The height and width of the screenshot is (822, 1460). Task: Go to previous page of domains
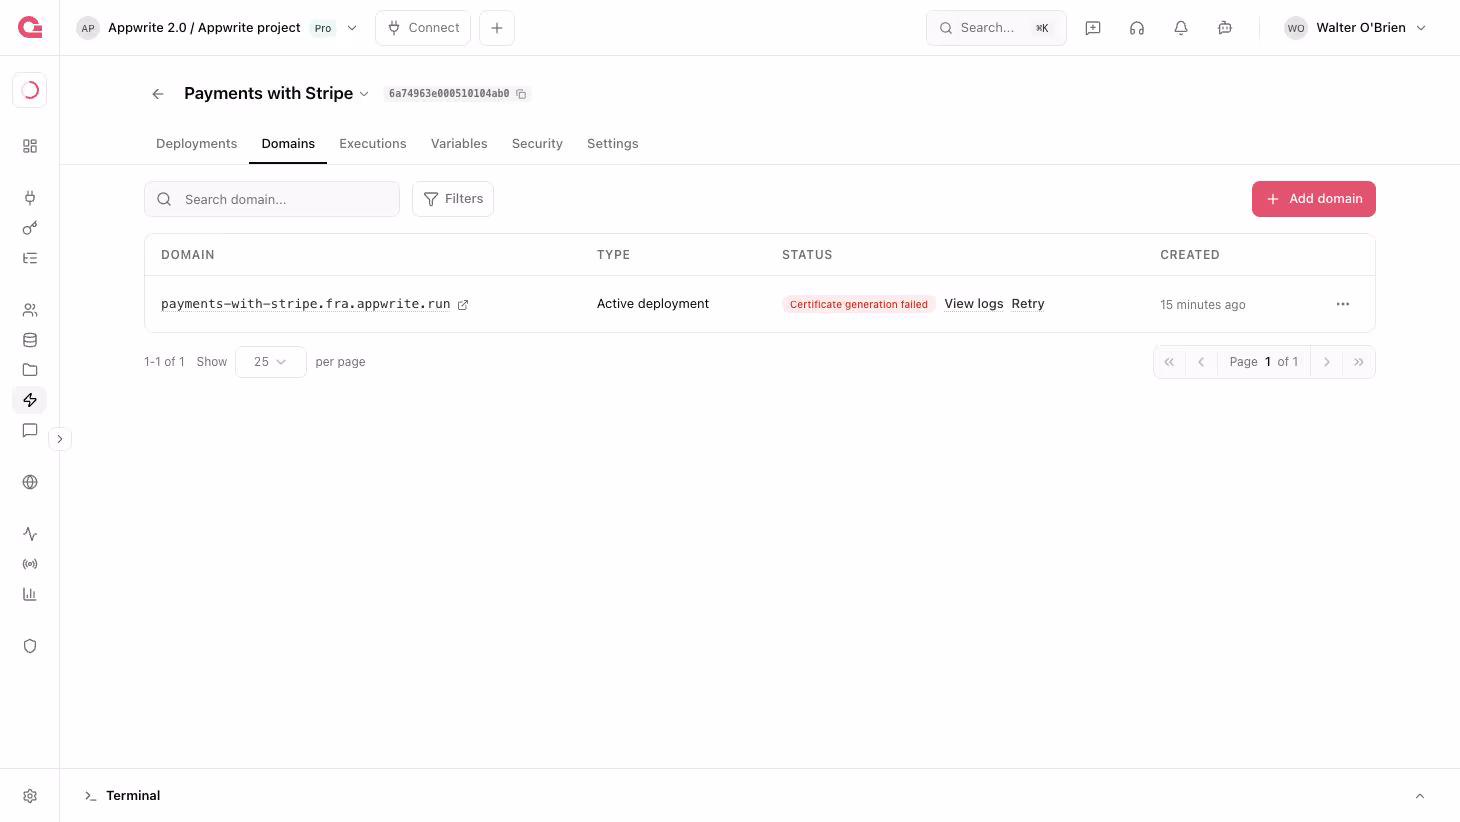pyautogui.click(x=1201, y=362)
